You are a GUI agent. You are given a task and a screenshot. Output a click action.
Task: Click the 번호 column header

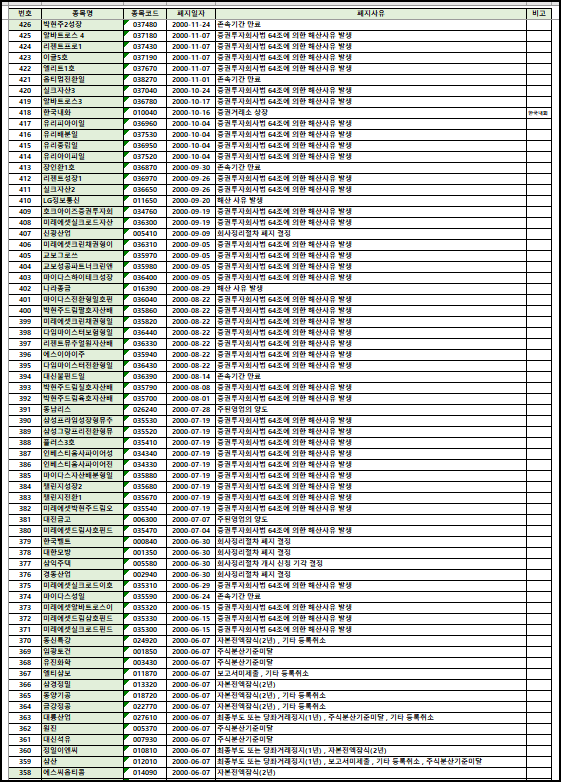pyautogui.click(x=25, y=13)
